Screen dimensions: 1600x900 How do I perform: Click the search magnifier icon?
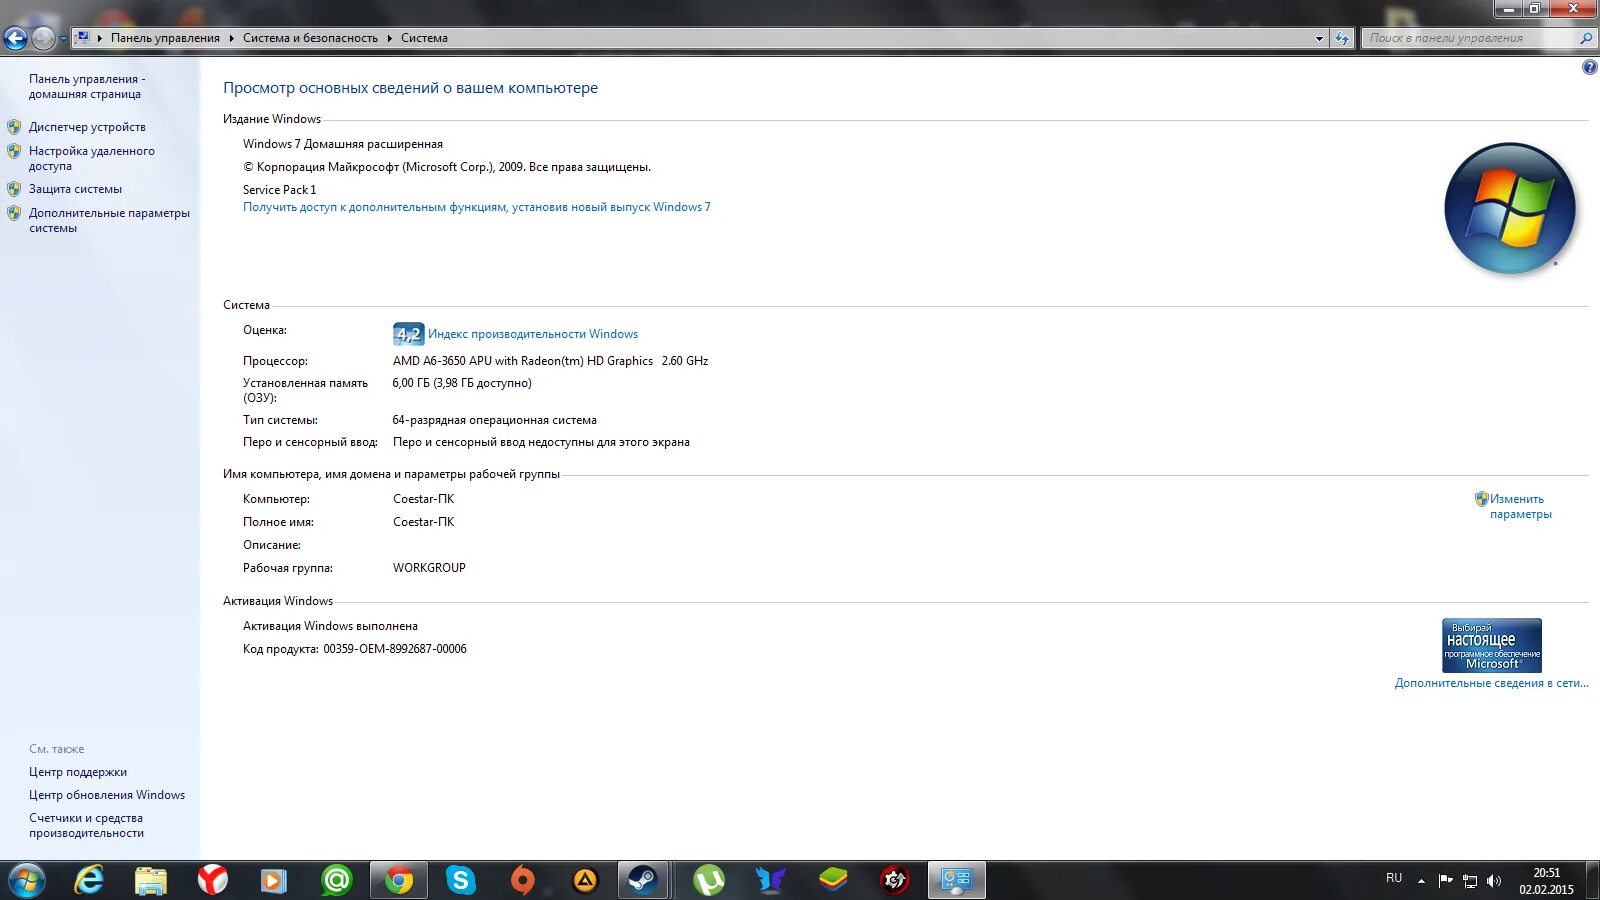pyautogui.click(x=1586, y=38)
